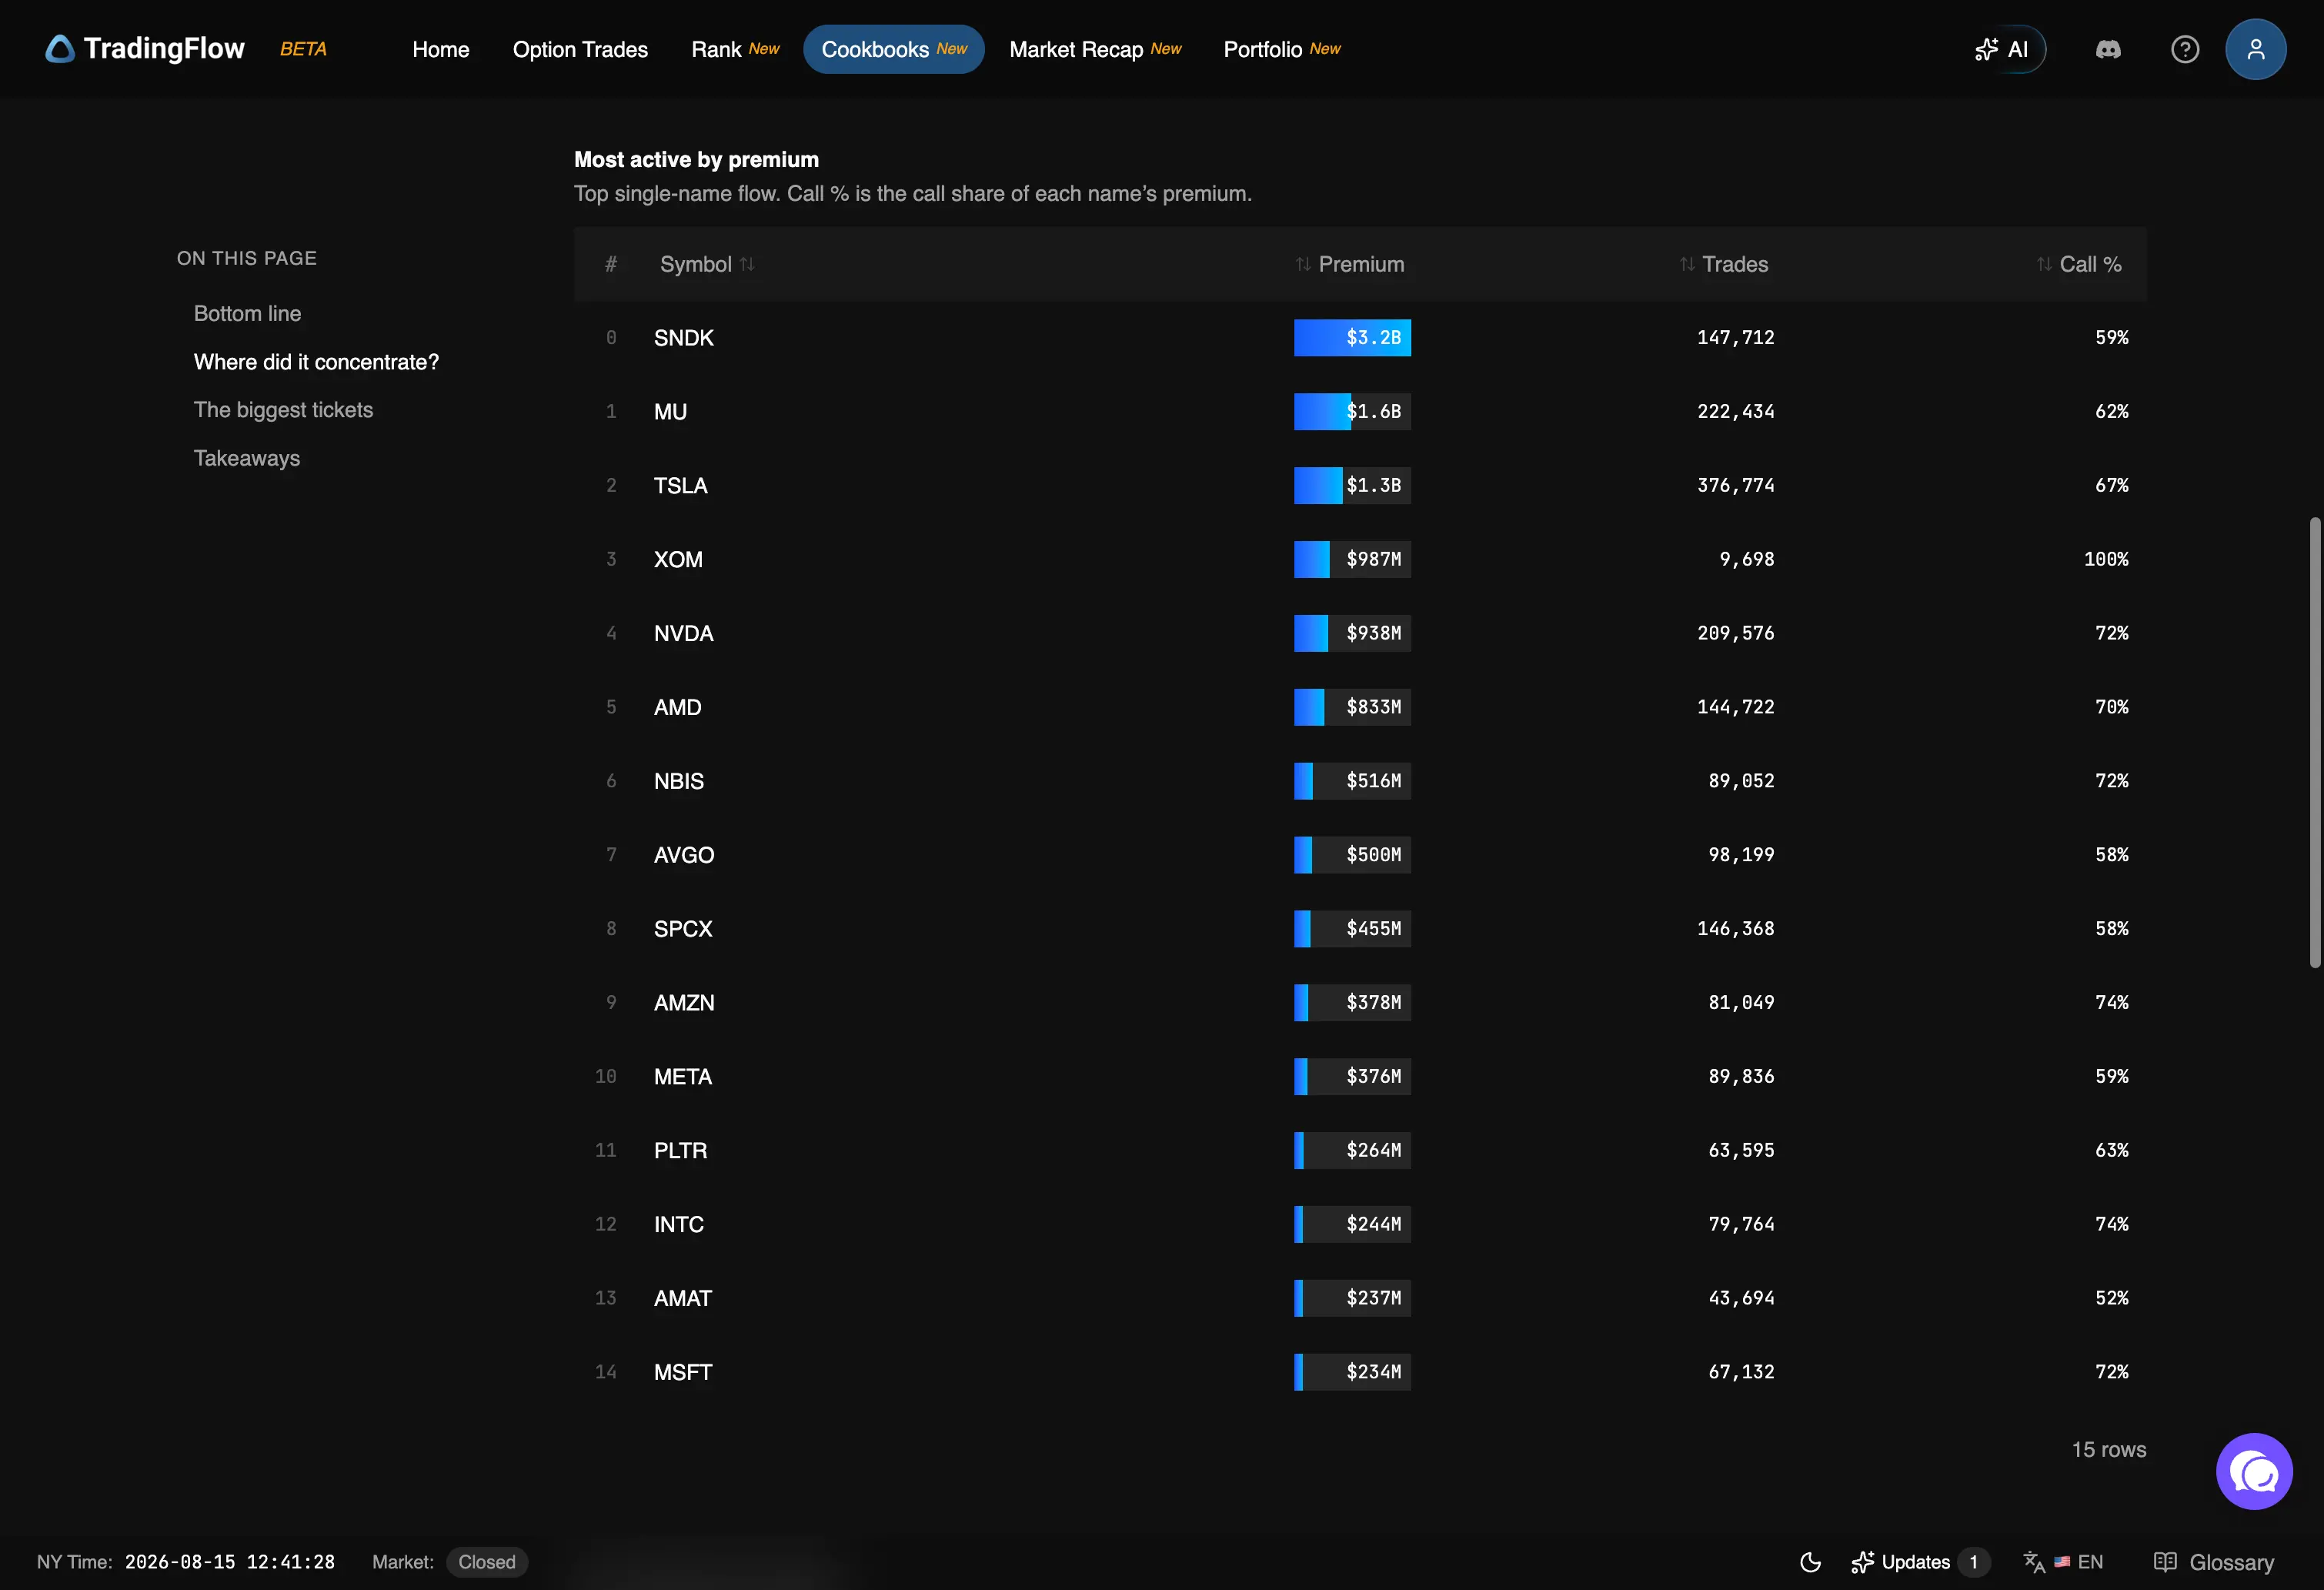Click the BETA label beside logo
Screen dimensions: 2324x1590
coord(303,49)
